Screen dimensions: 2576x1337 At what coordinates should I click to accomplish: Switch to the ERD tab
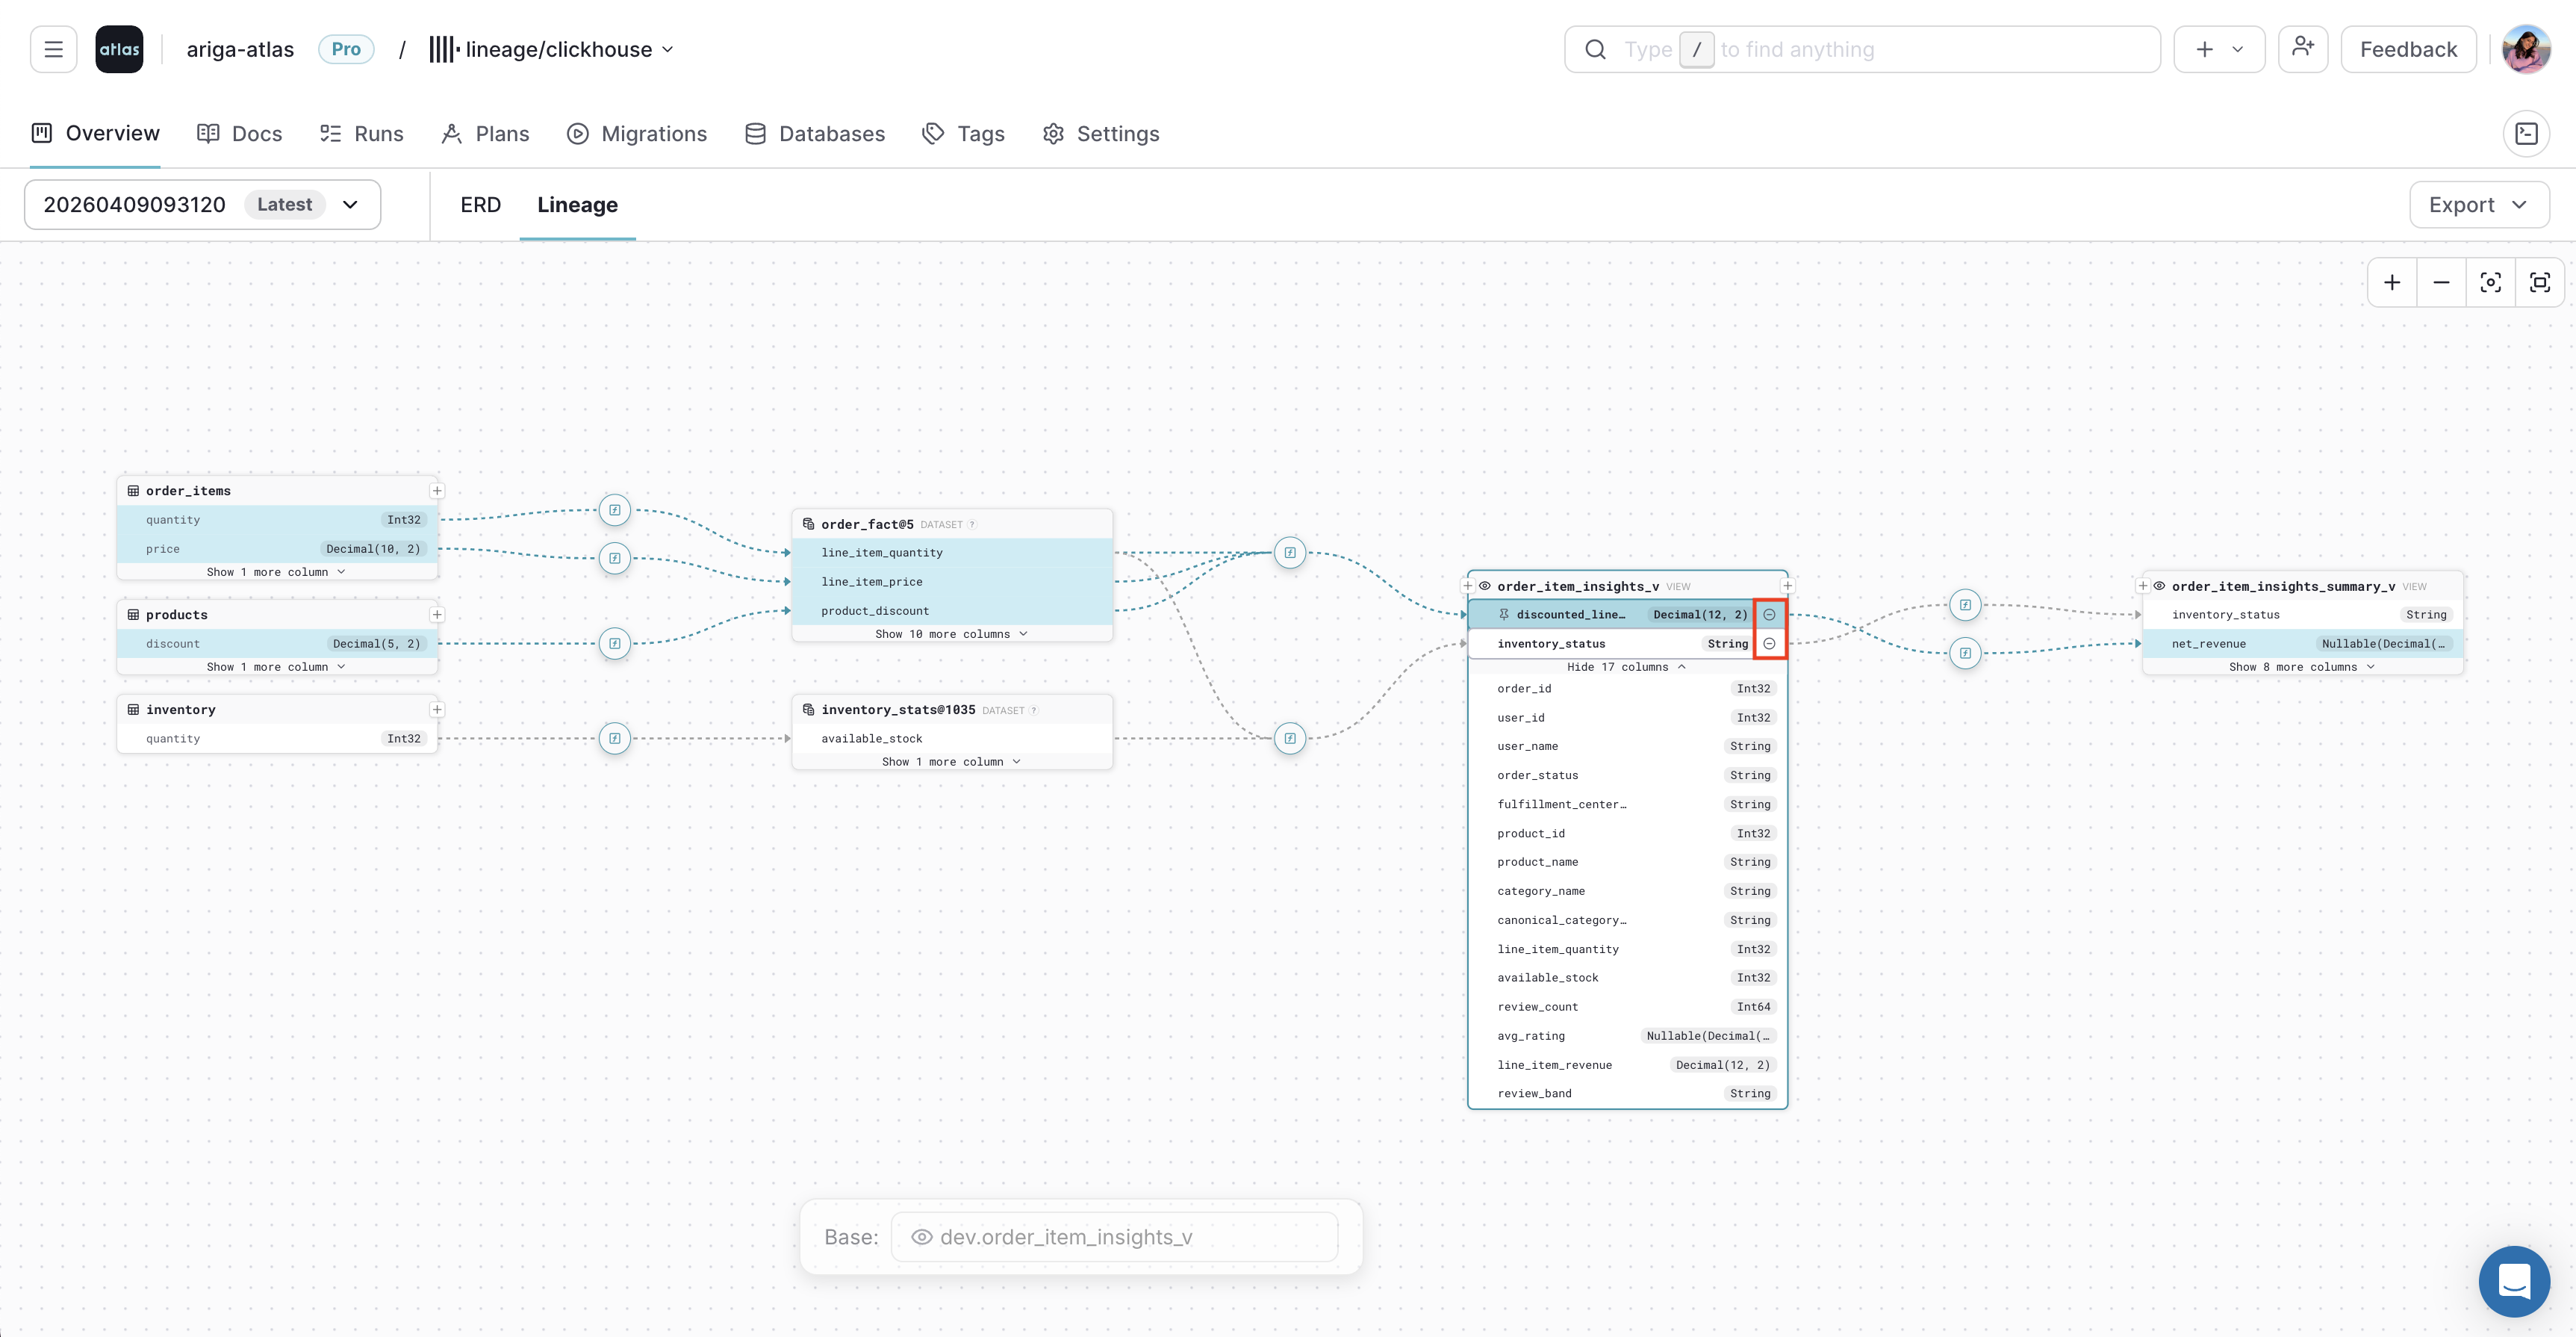[480, 204]
